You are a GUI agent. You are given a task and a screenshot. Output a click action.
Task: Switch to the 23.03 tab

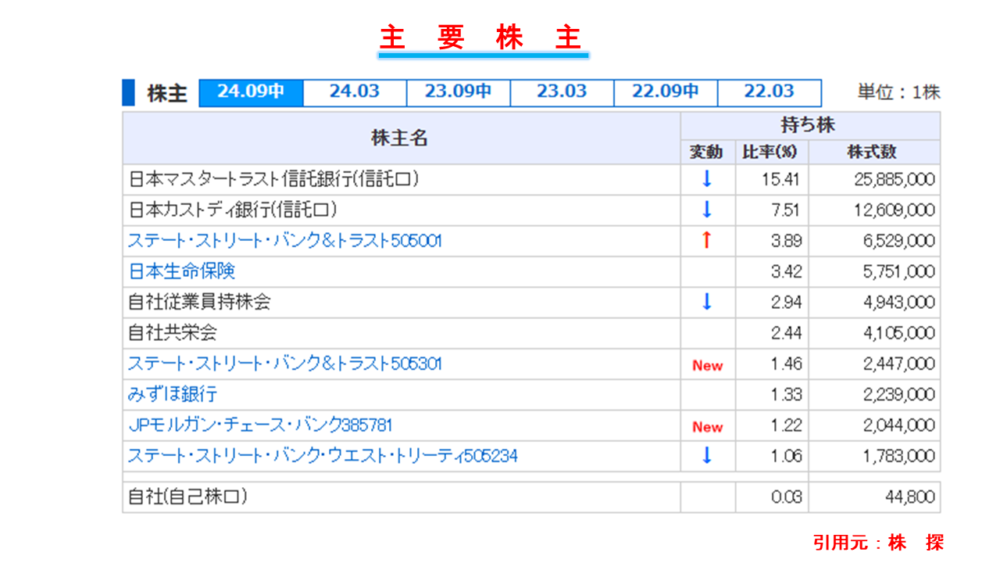[562, 92]
